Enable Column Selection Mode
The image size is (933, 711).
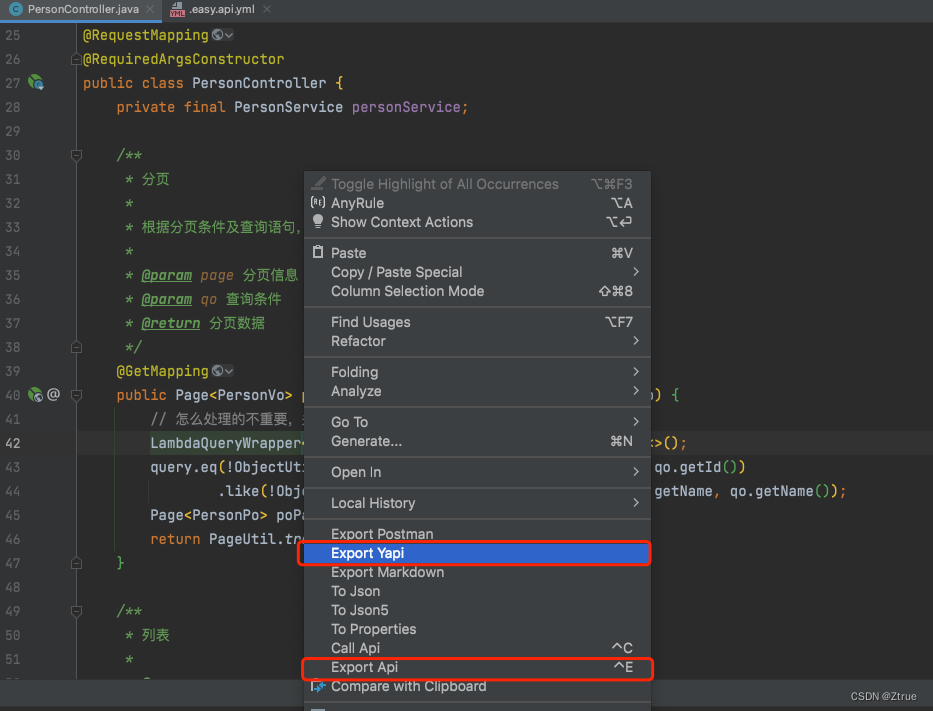pyautogui.click(x=477, y=291)
